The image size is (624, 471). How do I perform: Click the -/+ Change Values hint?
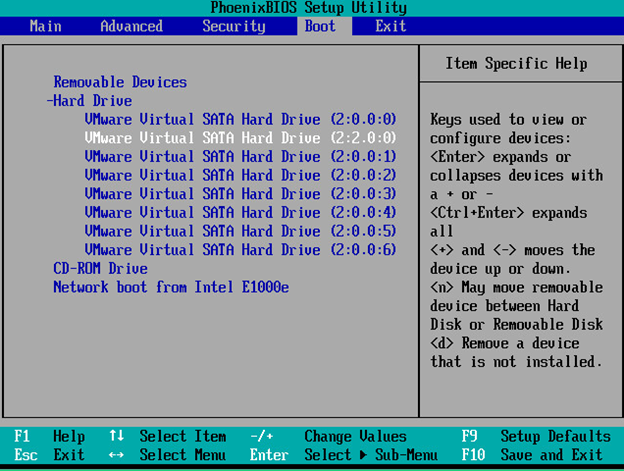coord(328,436)
